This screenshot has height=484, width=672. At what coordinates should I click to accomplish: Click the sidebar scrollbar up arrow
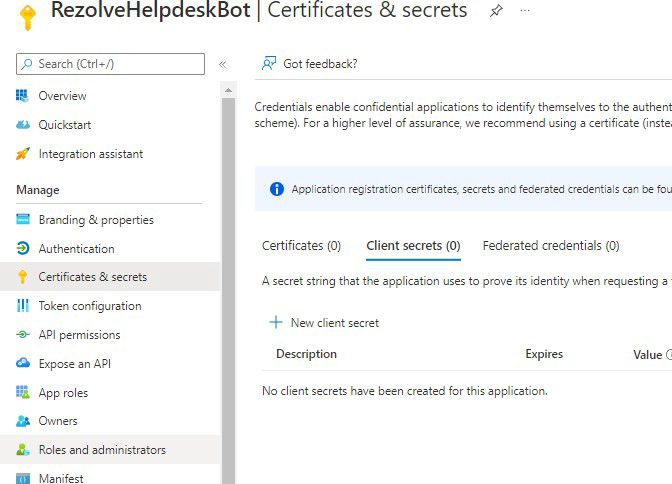tap(228, 90)
